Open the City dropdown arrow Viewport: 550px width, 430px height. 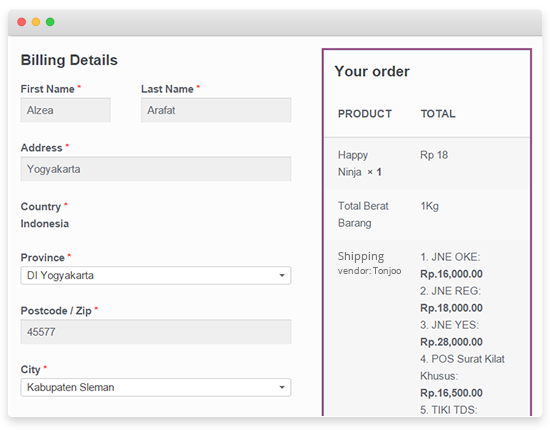pyautogui.click(x=282, y=387)
